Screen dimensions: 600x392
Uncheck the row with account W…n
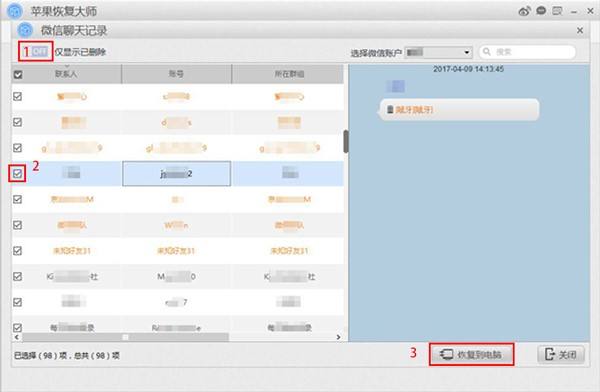coord(18,225)
